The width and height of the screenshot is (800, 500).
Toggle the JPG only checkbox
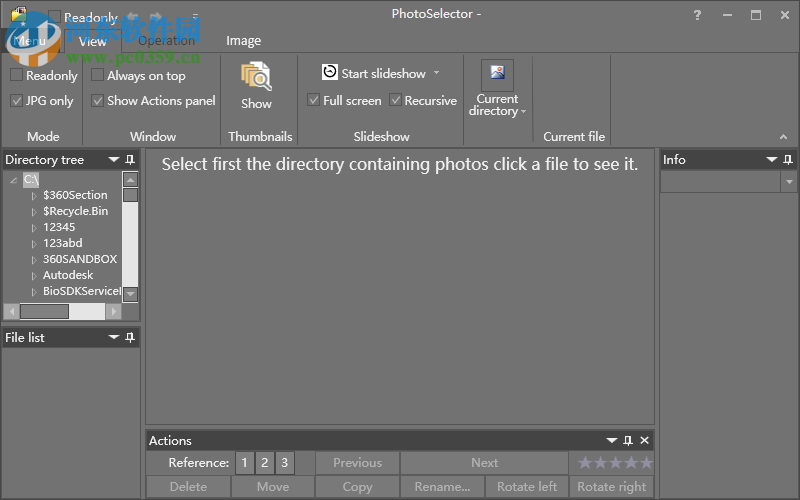tap(16, 101)
